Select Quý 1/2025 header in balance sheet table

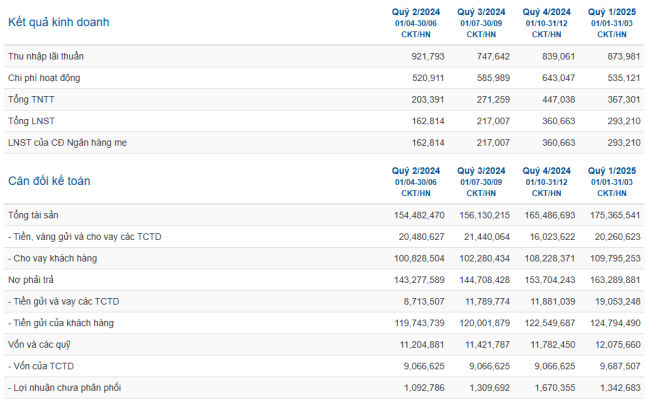click(x=612, y=171)
